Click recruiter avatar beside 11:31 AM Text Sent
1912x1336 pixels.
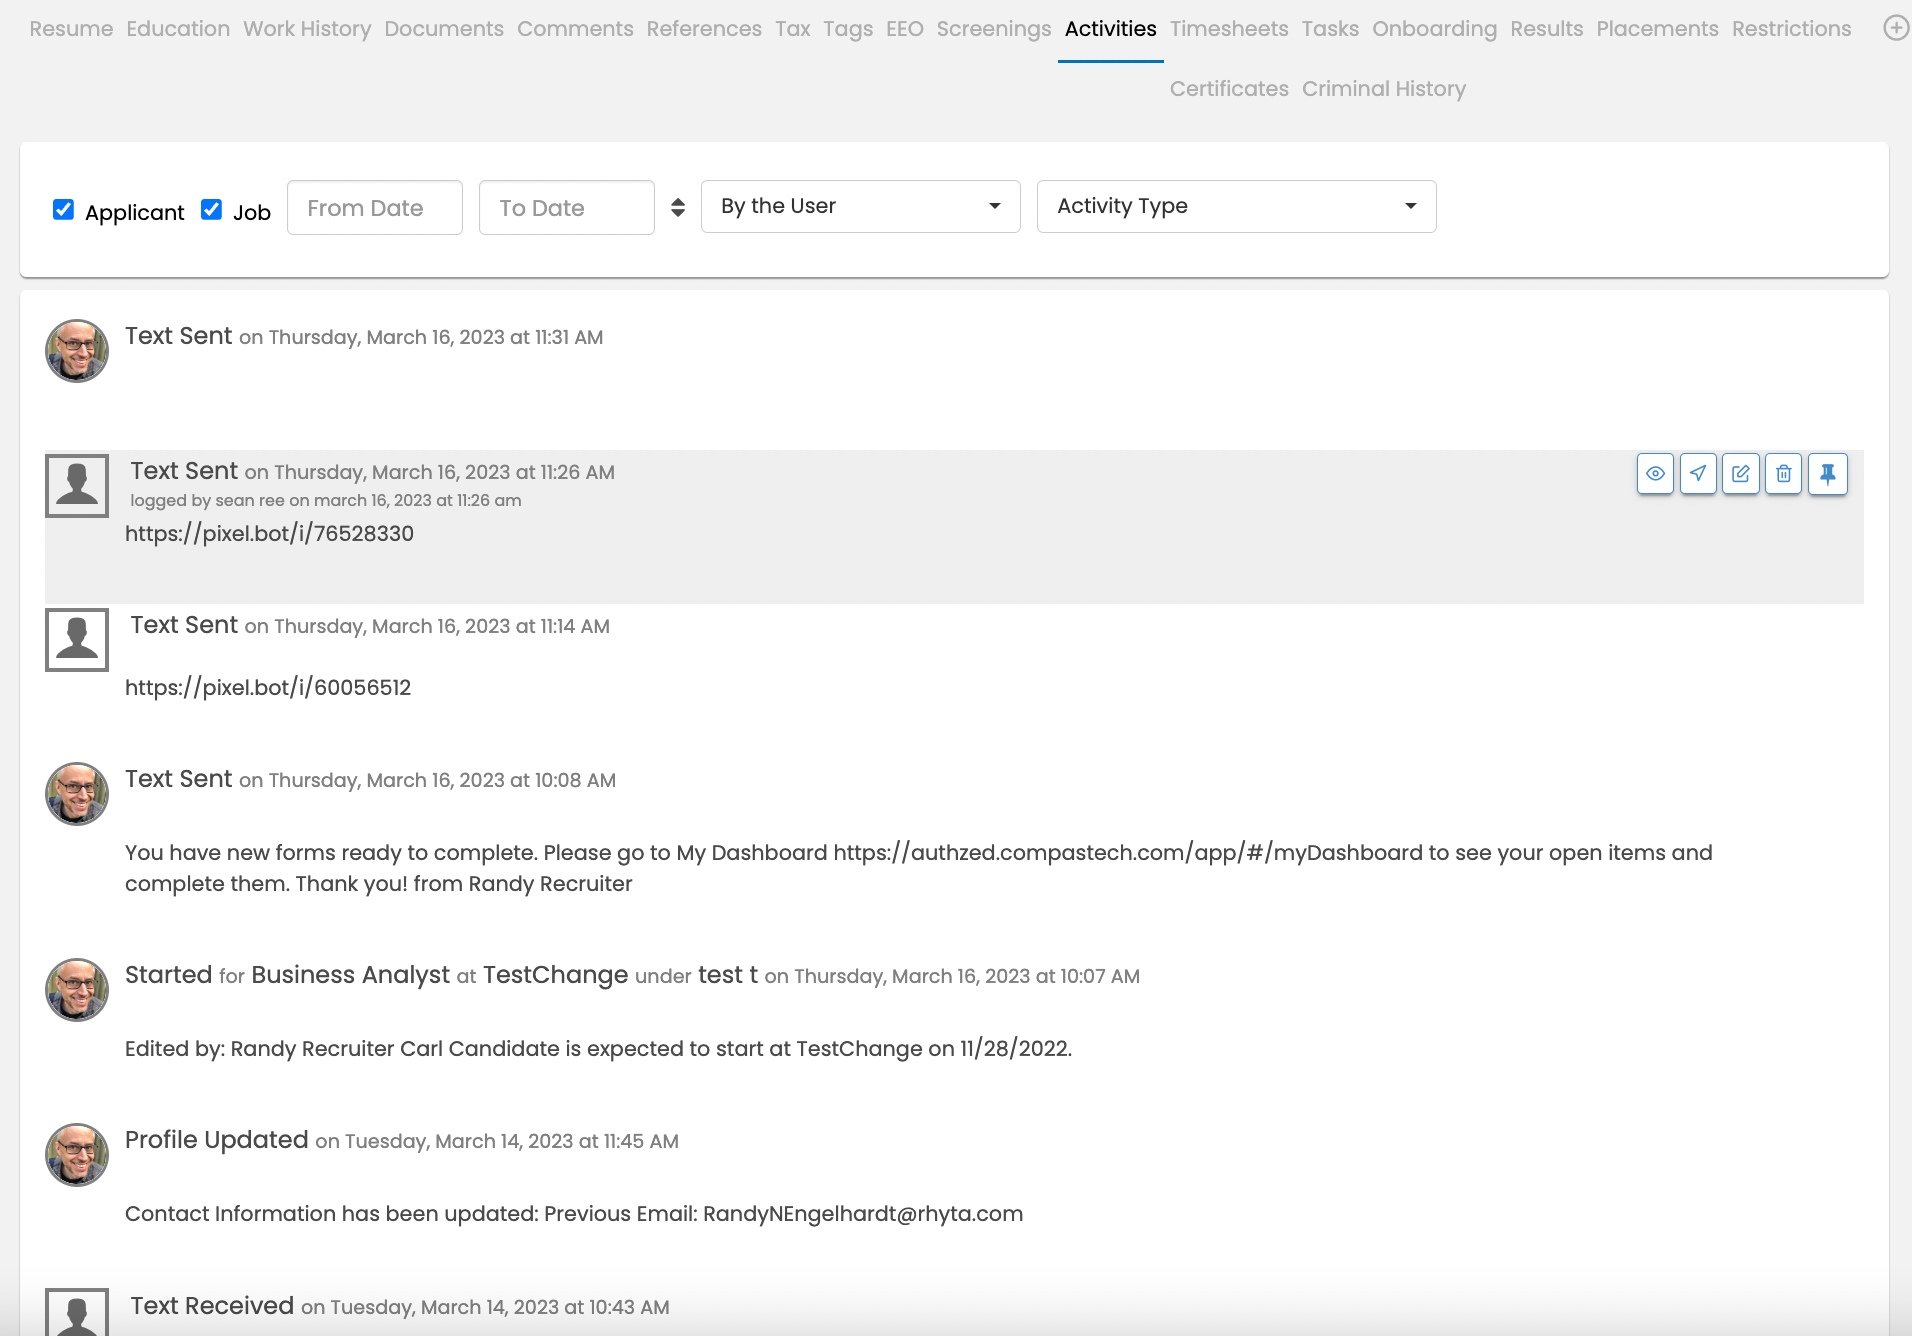coord(77,351)
